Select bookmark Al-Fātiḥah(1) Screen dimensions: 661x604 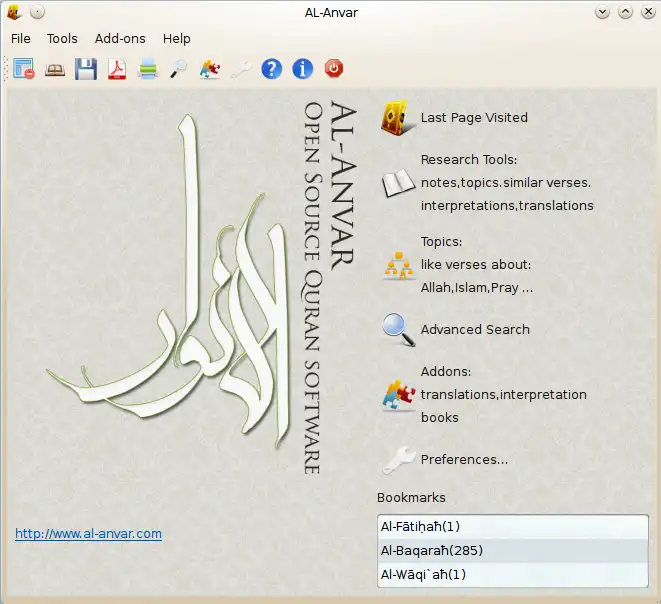point(513,526)
